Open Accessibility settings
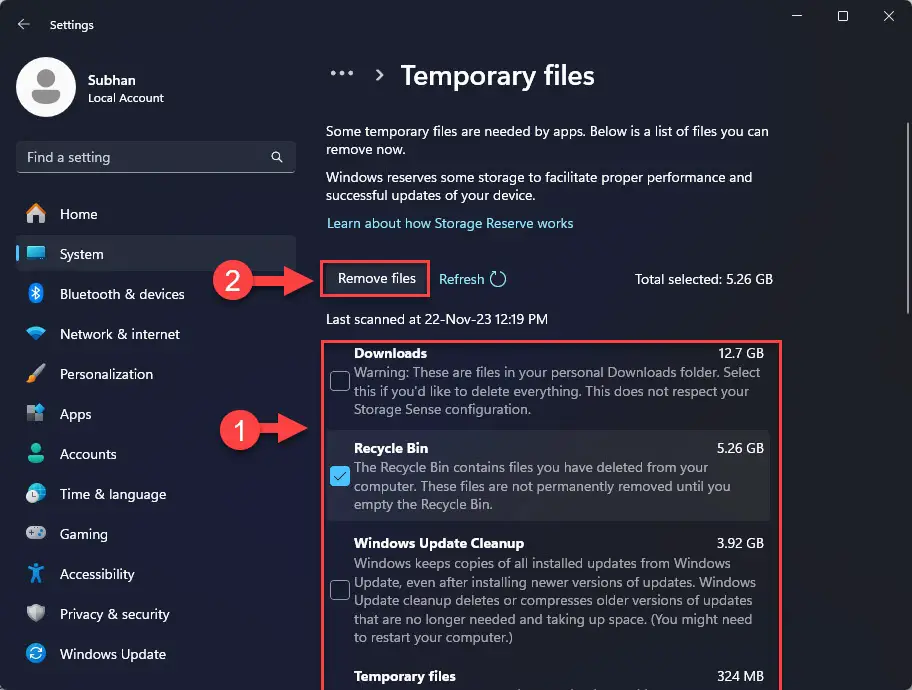 click(156, 574)
